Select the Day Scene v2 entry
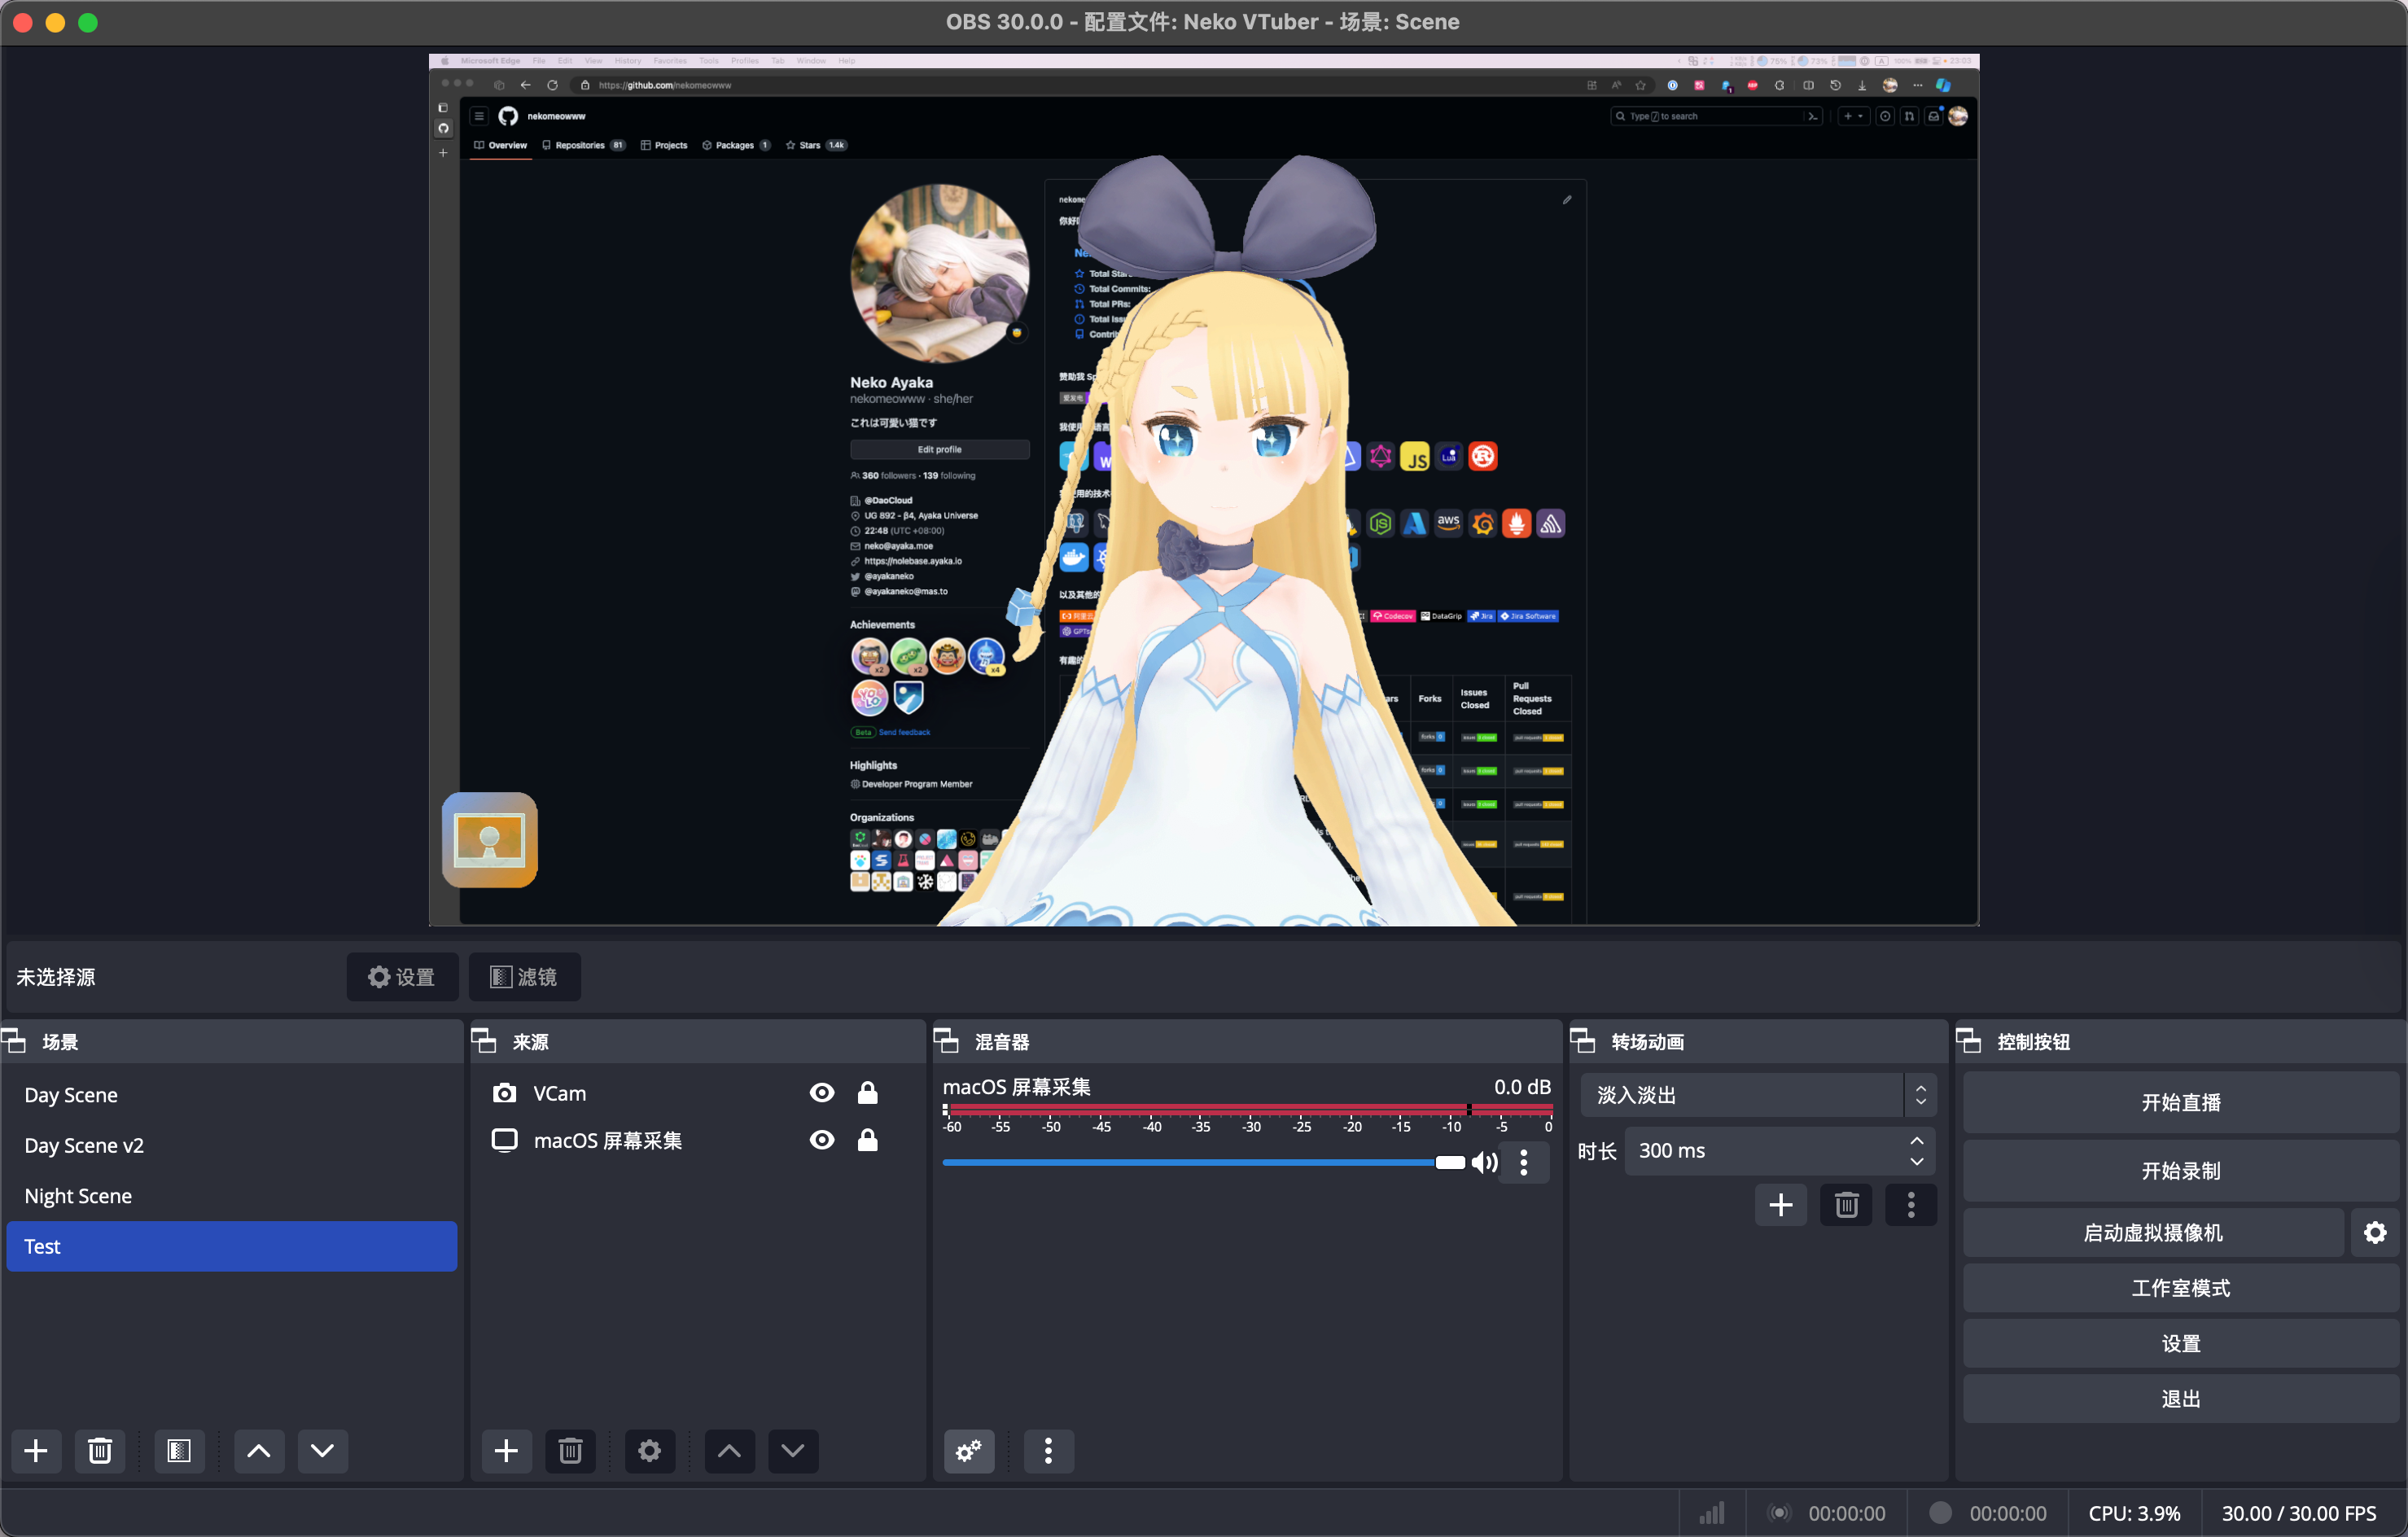The image size is (2408, 1537). (x=84, y=1145)
